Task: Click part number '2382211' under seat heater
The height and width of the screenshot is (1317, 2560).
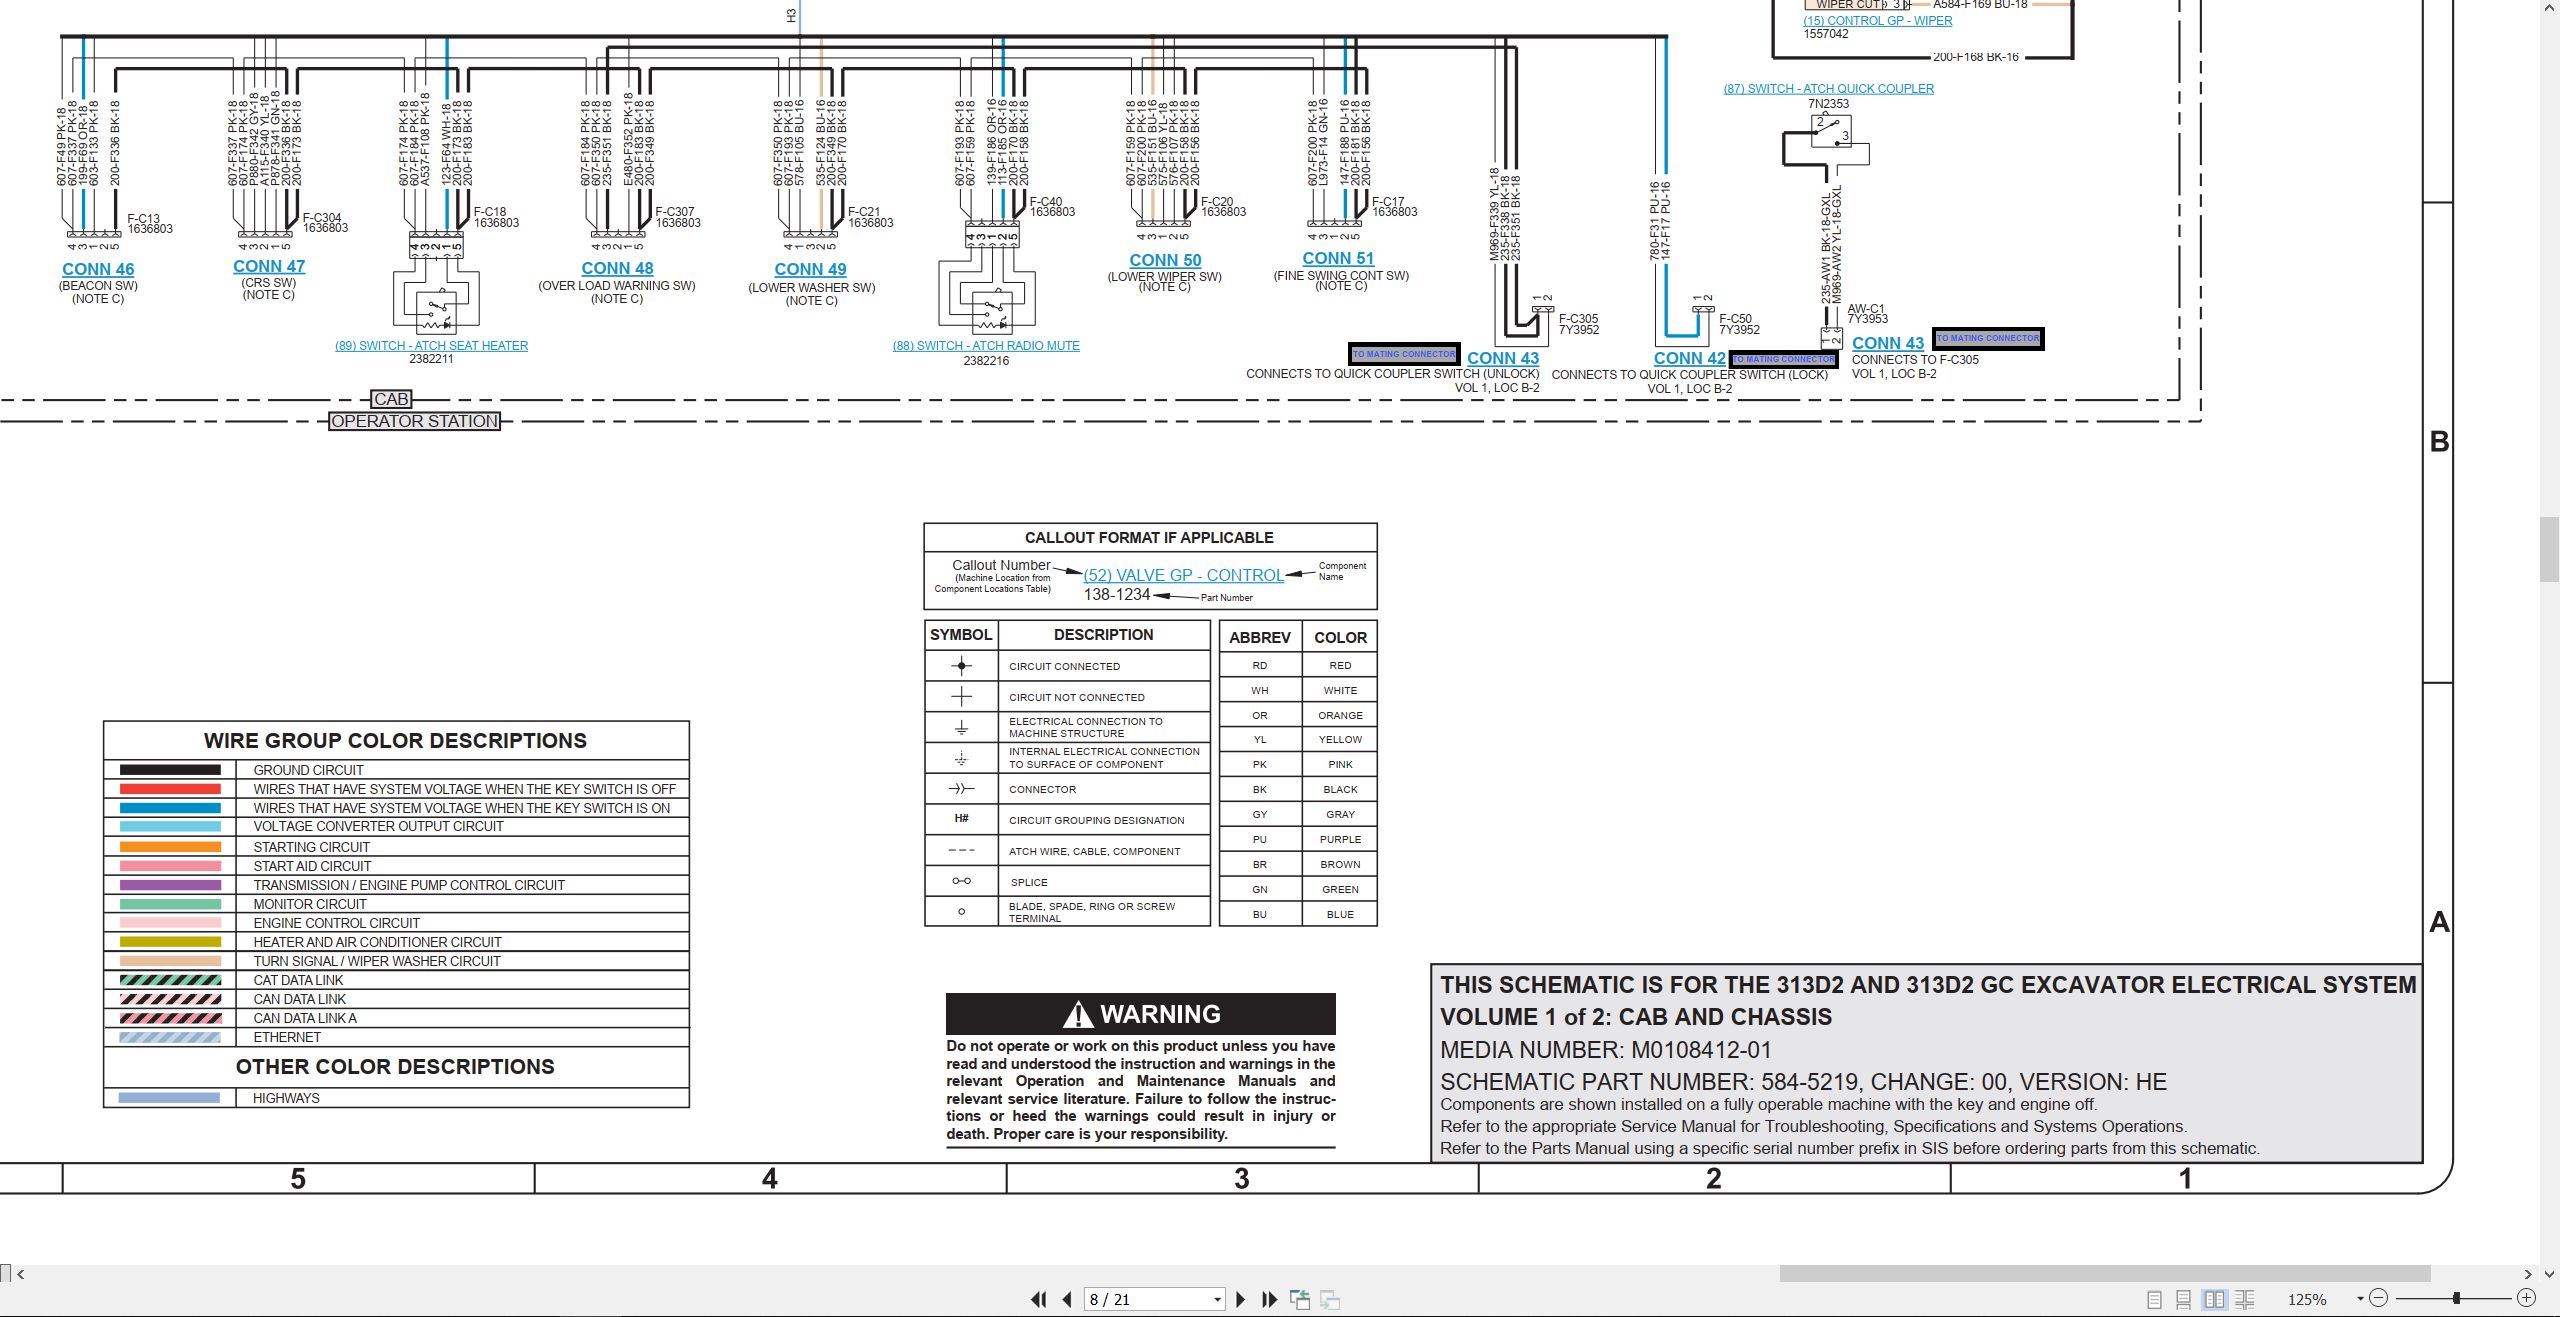Action: (x=431, y=359)
